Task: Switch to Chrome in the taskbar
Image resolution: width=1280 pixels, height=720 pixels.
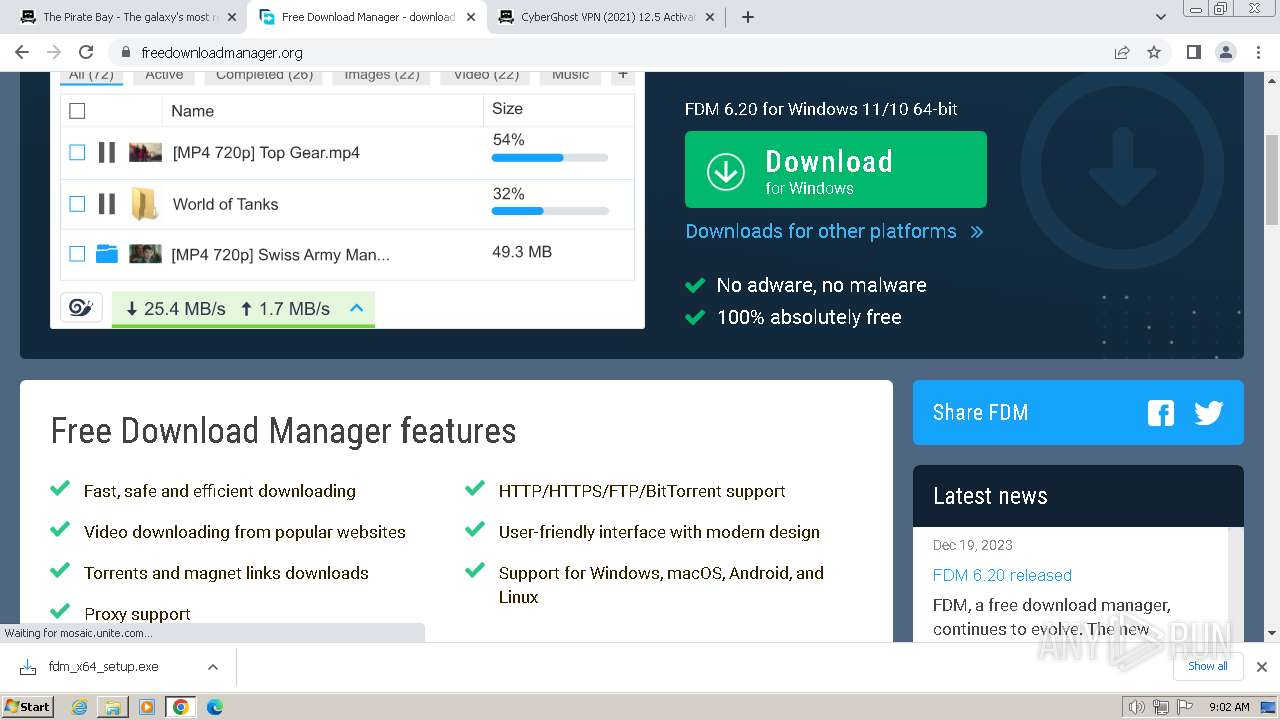Action: (x=181, y=707)
